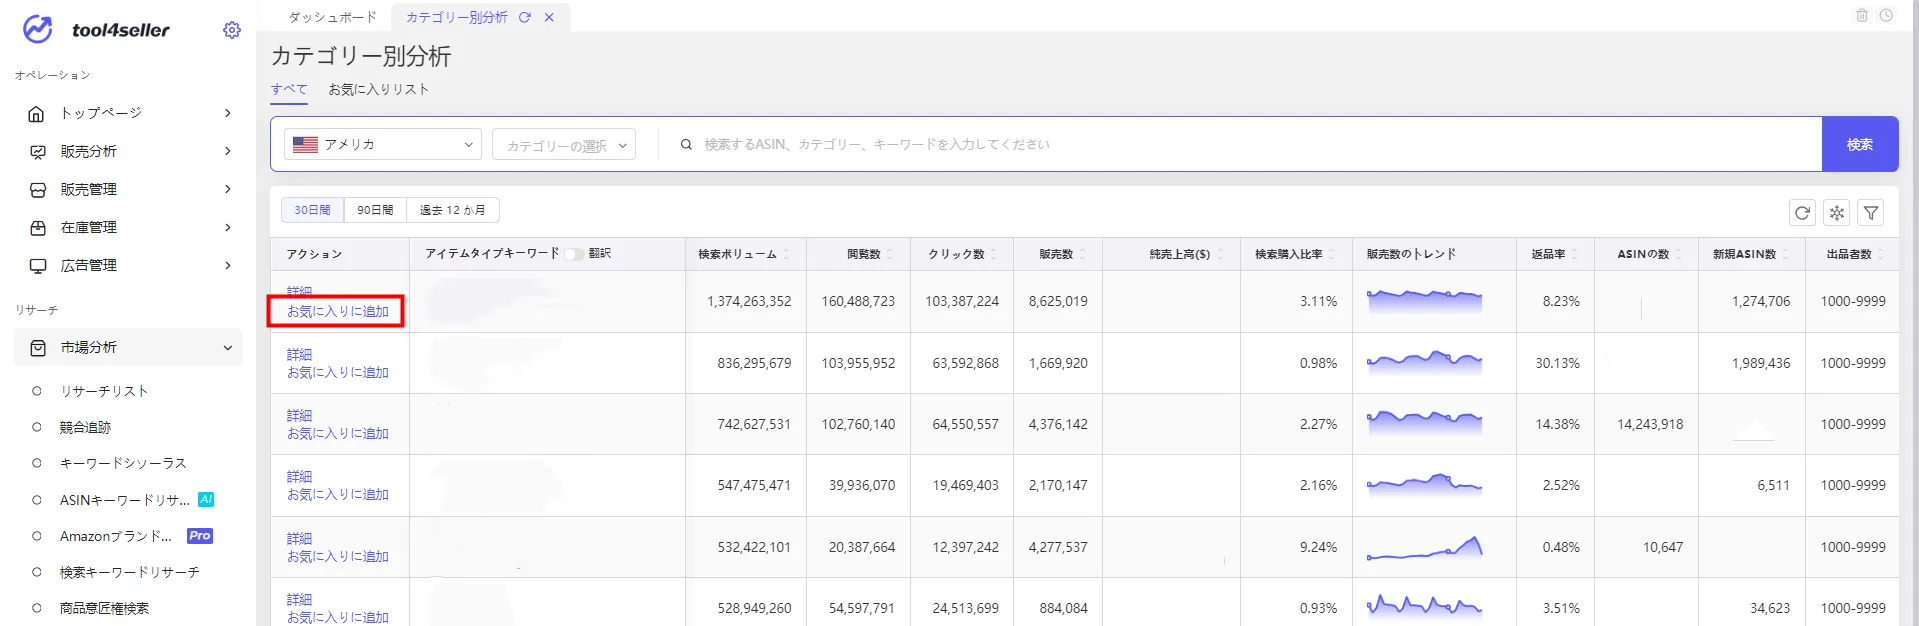This screenshot has width=1919, height=626.
Task: Click the 市場分析 shopping bag icon
Action: coord(37,347)
